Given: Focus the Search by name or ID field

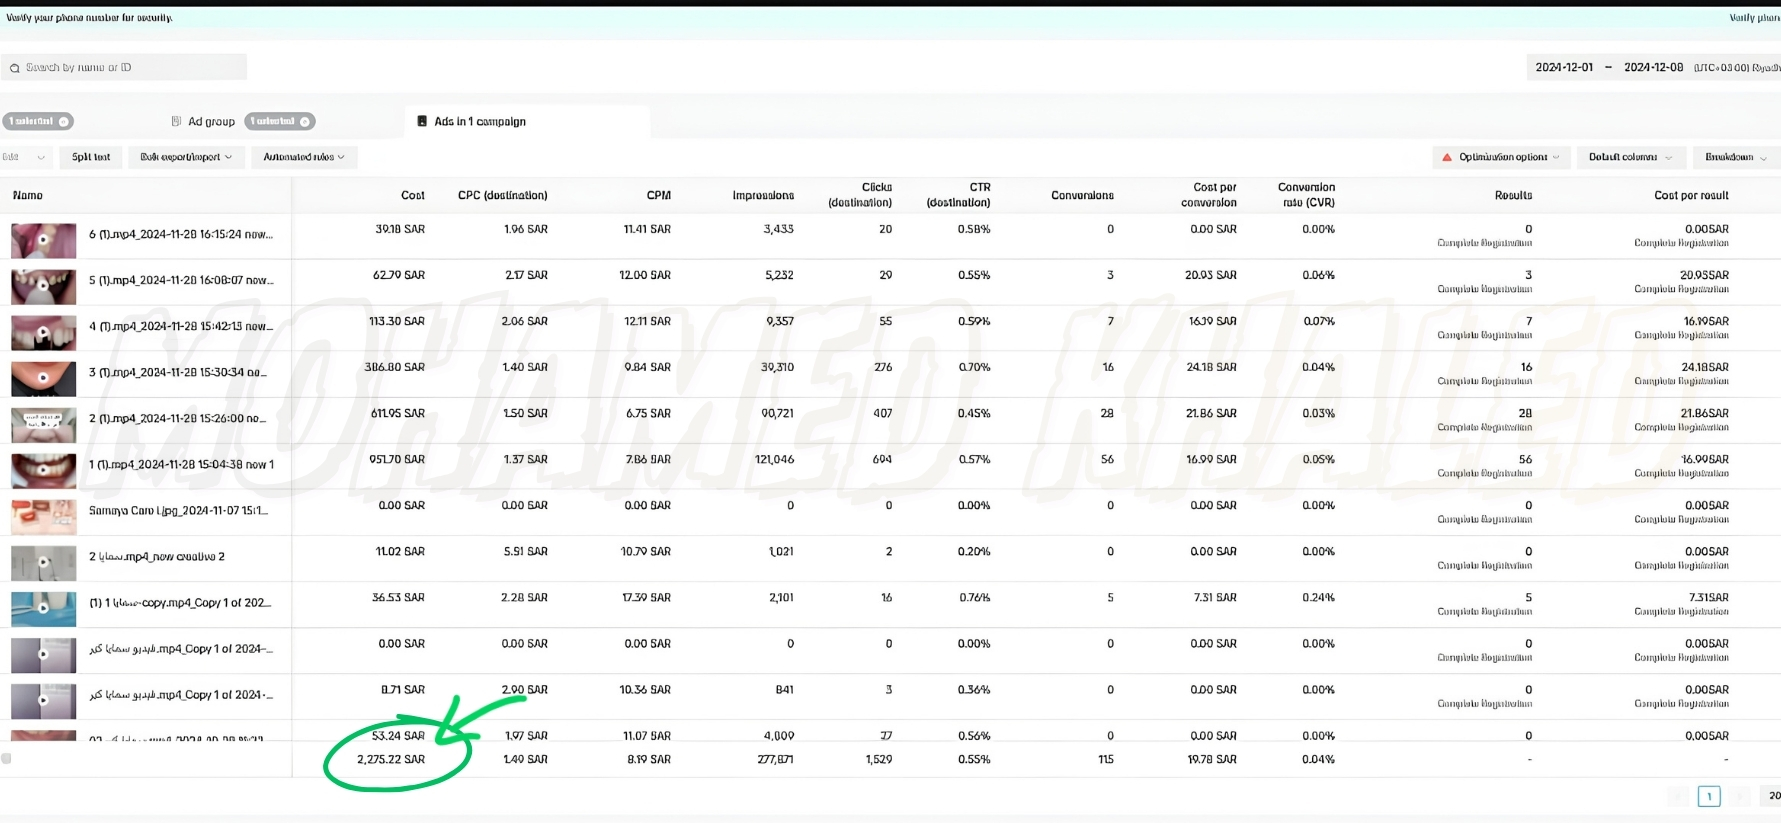Looking at the screenshot, I should click(124, 67).
